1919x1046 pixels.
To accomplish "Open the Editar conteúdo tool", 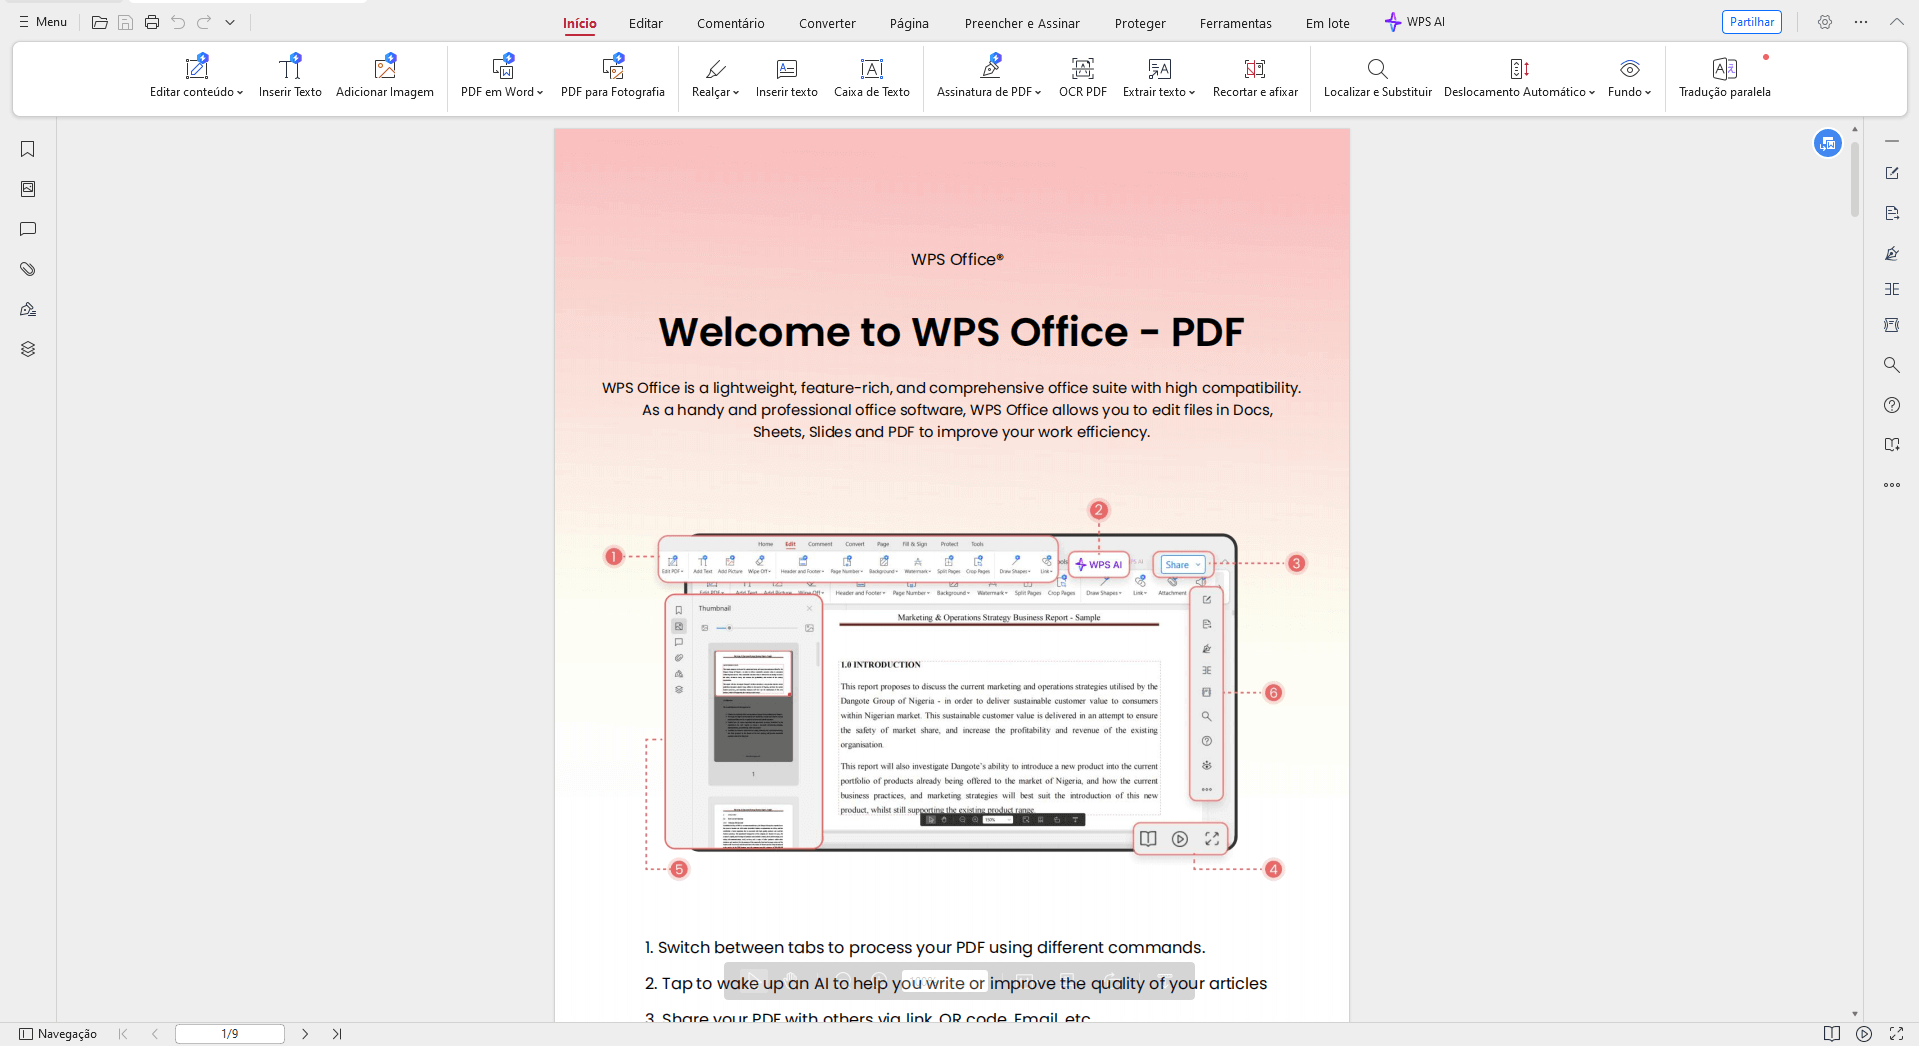I will [196, 78].
